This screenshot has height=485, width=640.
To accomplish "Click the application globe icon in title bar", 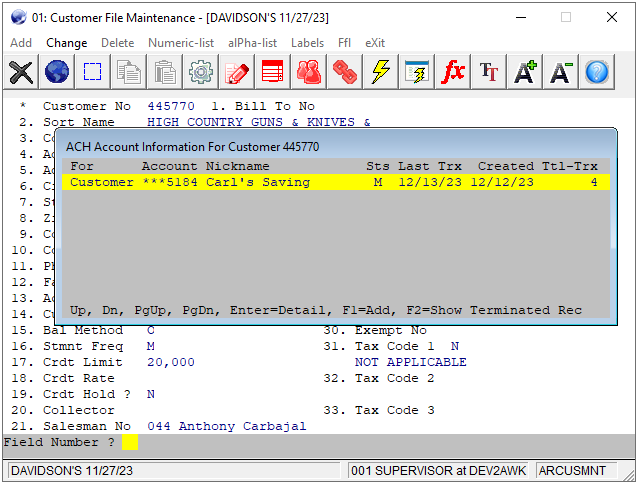I will [18, 18].
